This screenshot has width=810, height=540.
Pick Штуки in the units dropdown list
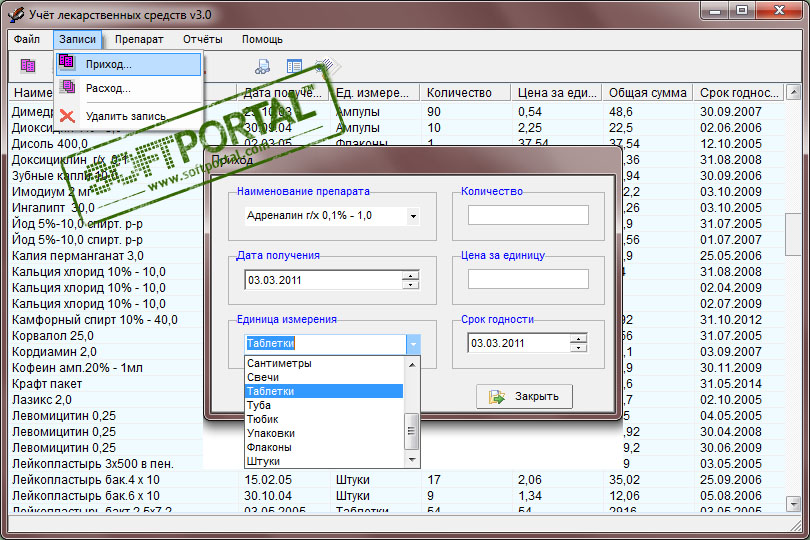pyautogui.click(x=323, y=461)
